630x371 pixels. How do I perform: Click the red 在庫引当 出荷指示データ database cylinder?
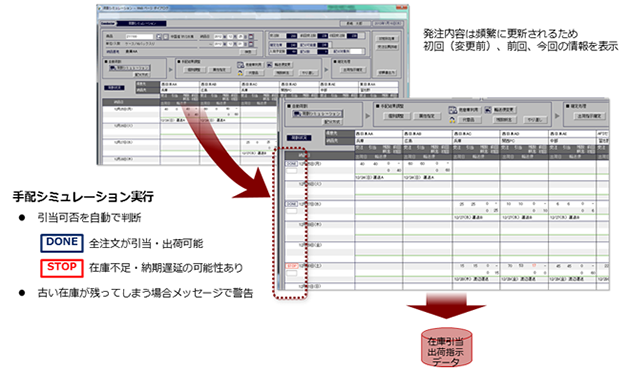(446, 347)
